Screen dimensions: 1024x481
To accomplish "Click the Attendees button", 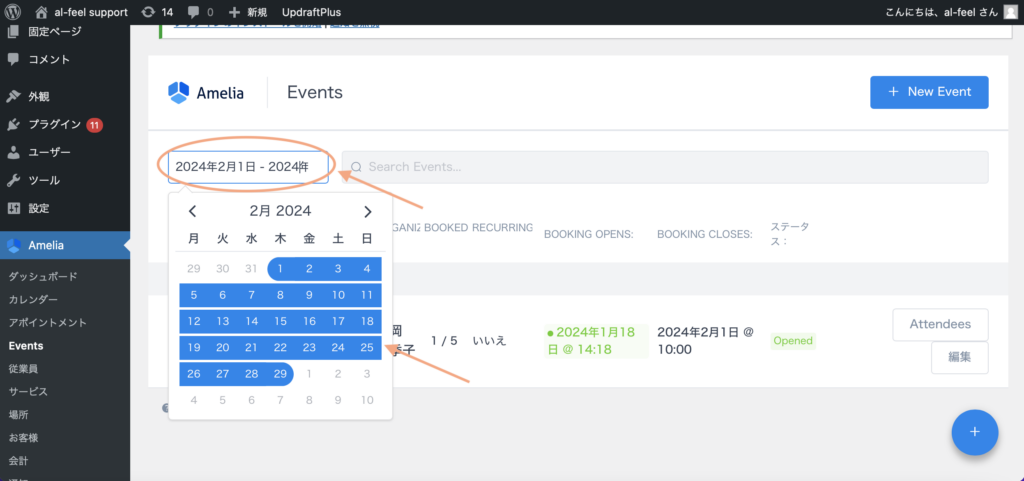I will (939, 324).
